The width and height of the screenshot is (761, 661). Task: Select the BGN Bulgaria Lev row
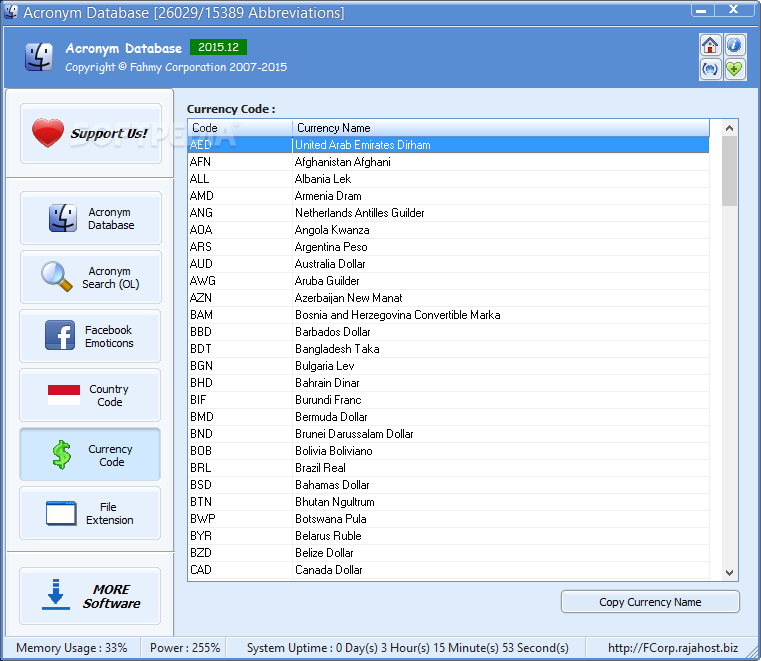coord(448,365)
